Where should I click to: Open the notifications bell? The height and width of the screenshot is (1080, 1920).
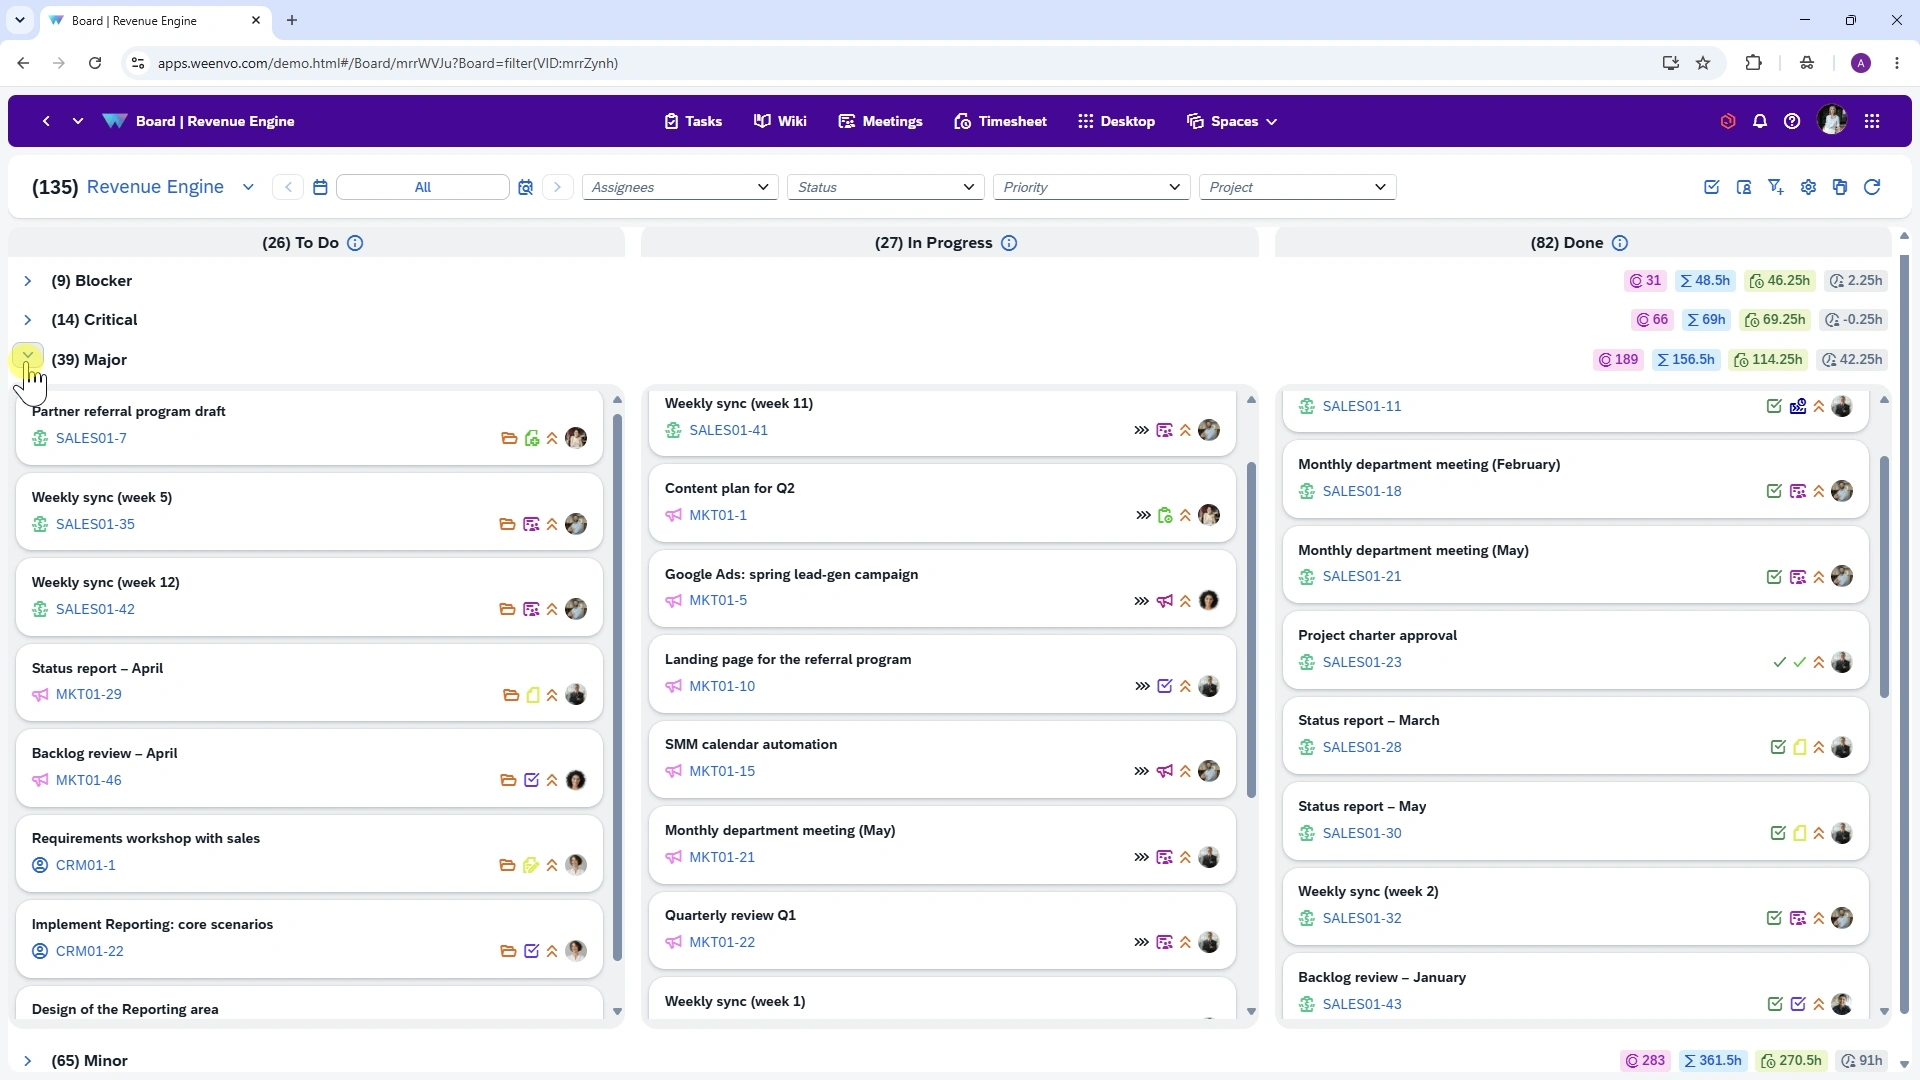pos(1760,121)
